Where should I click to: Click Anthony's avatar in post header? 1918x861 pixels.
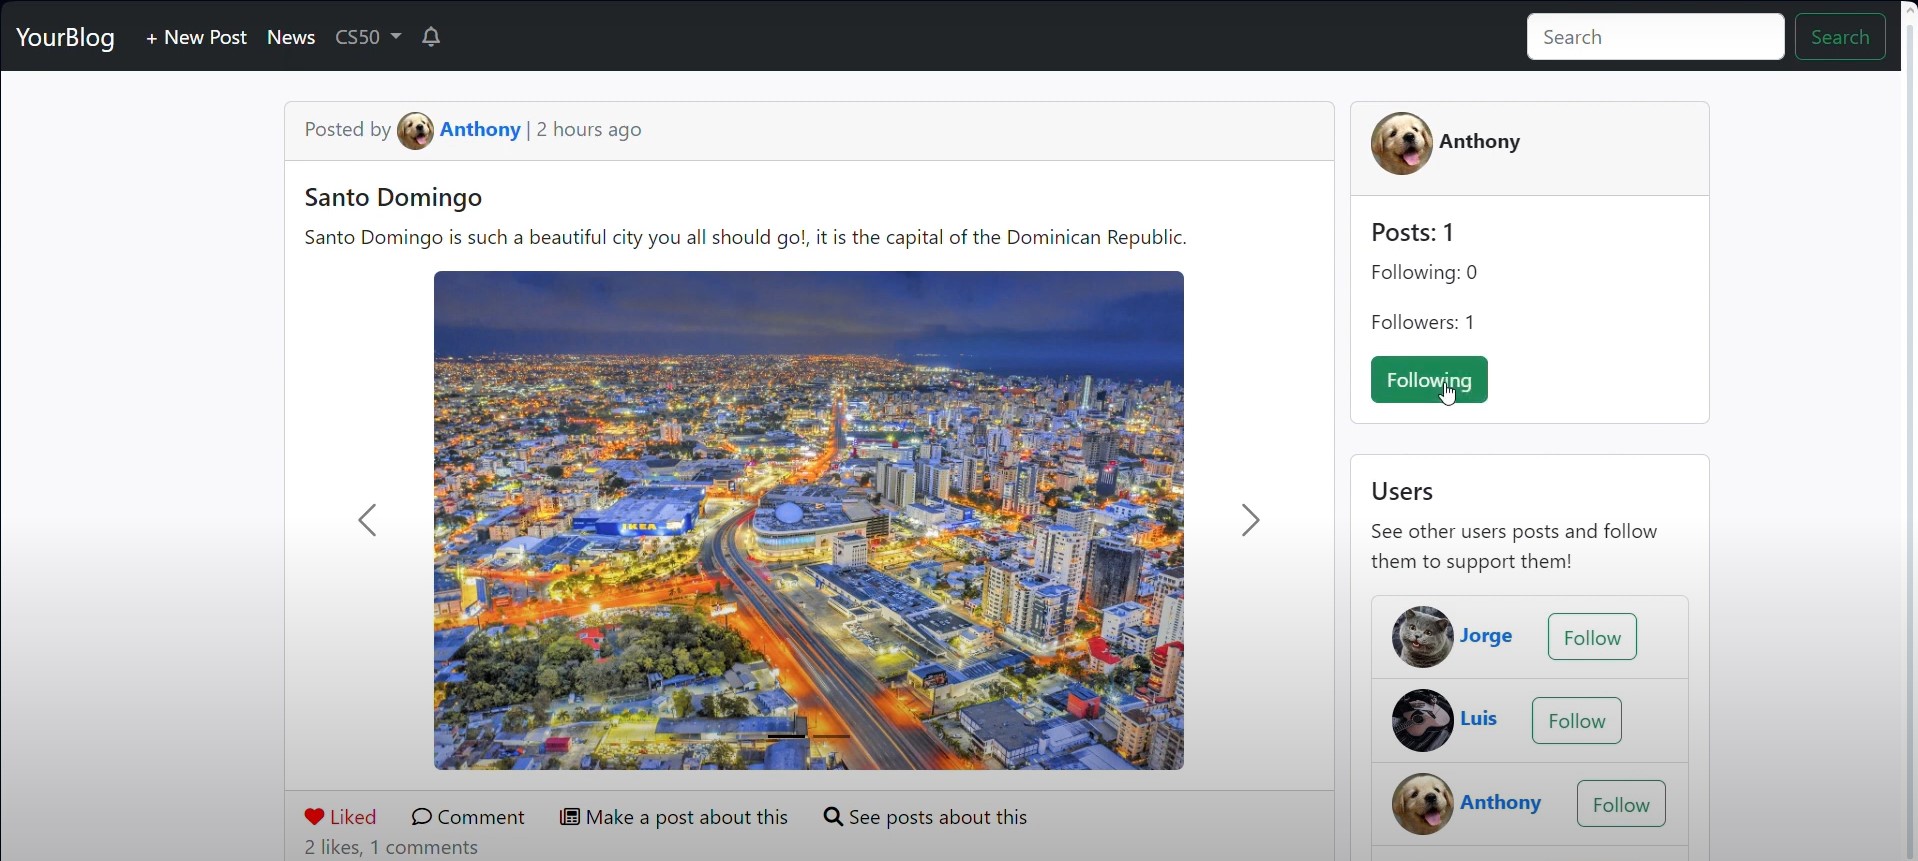pos(415,131)
